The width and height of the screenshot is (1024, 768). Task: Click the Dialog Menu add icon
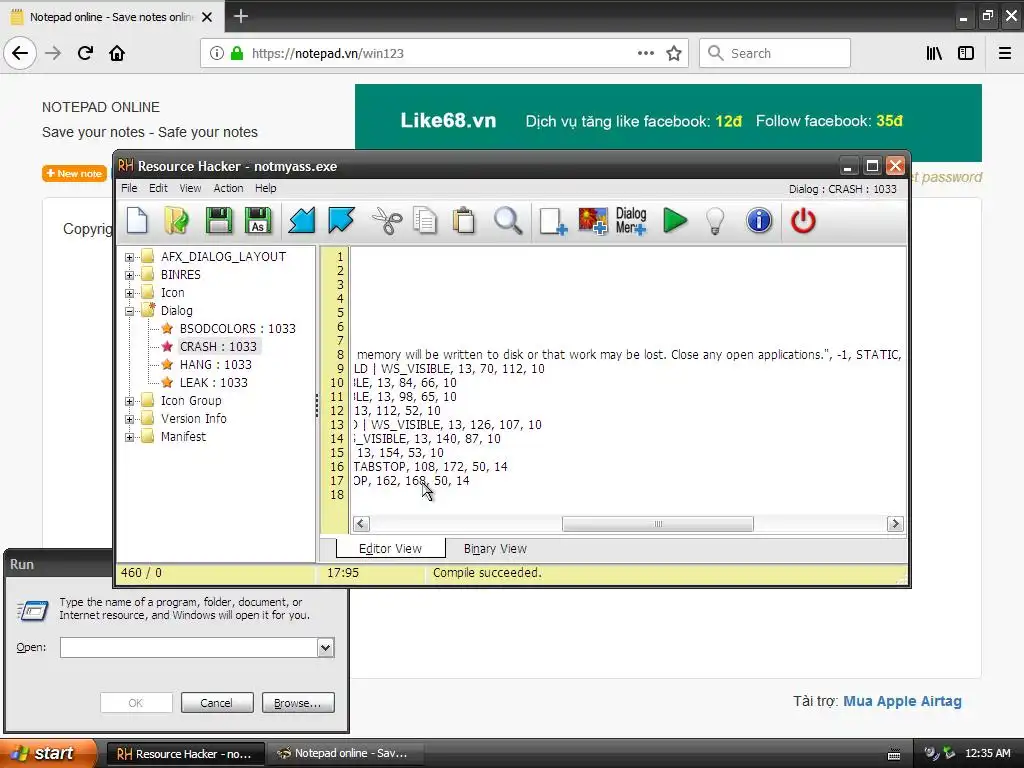point(631,221)
